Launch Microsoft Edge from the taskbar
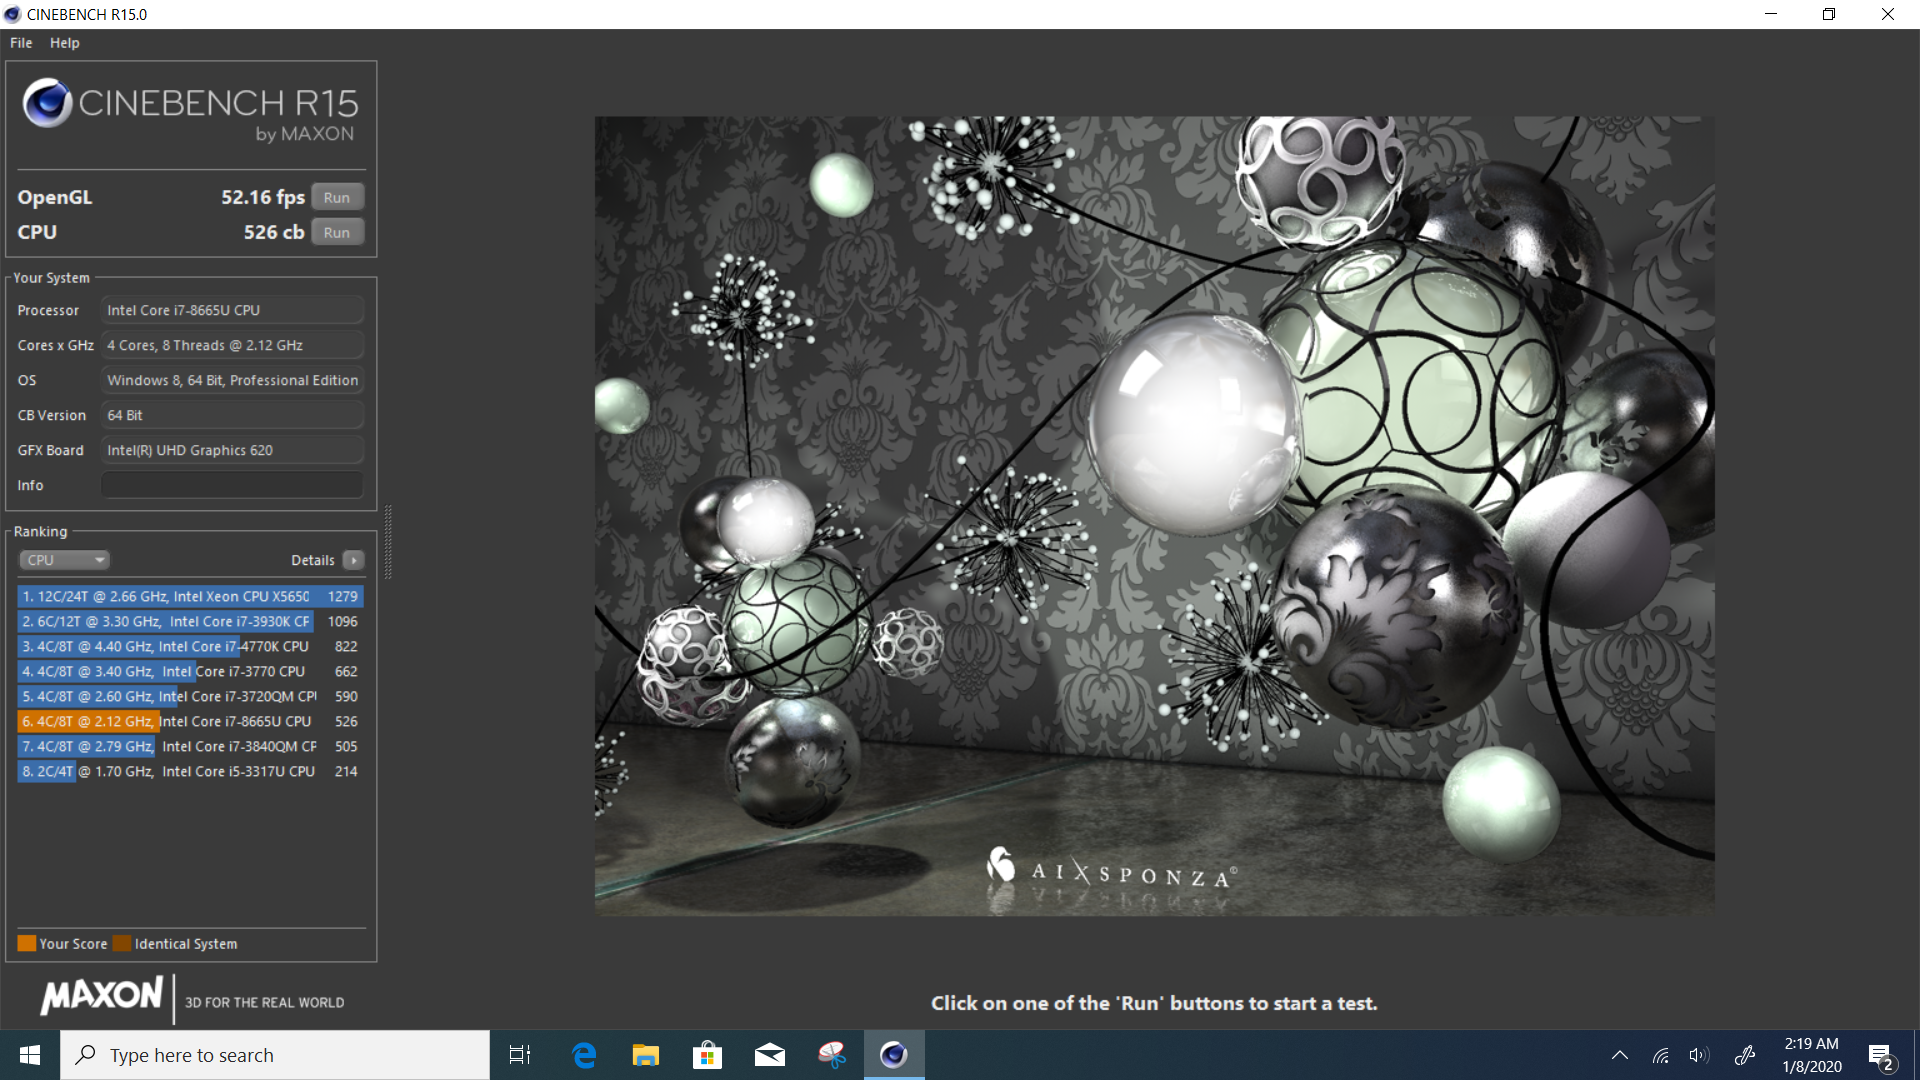1920x1080 pixels. click(x=584, y=1055)
